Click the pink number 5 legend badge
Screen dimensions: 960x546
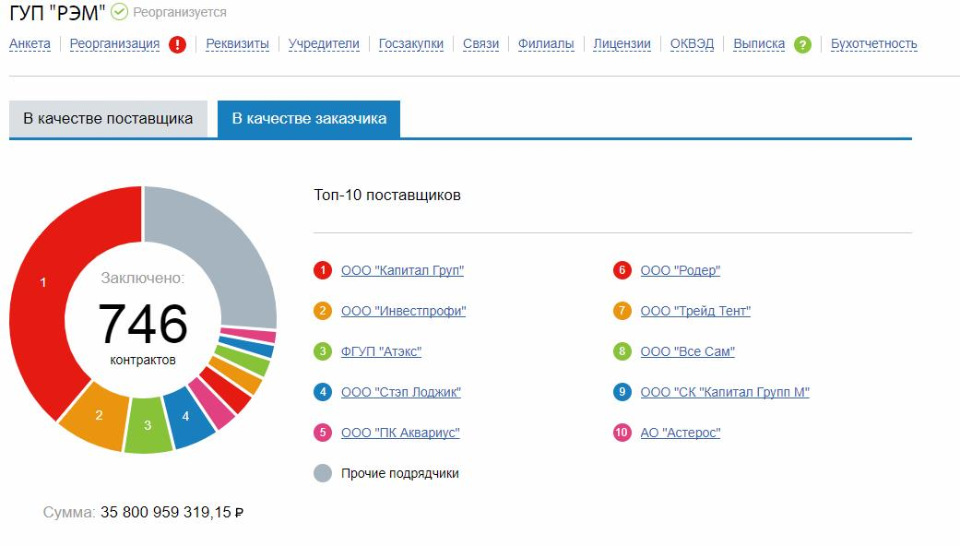pos(323,433)
